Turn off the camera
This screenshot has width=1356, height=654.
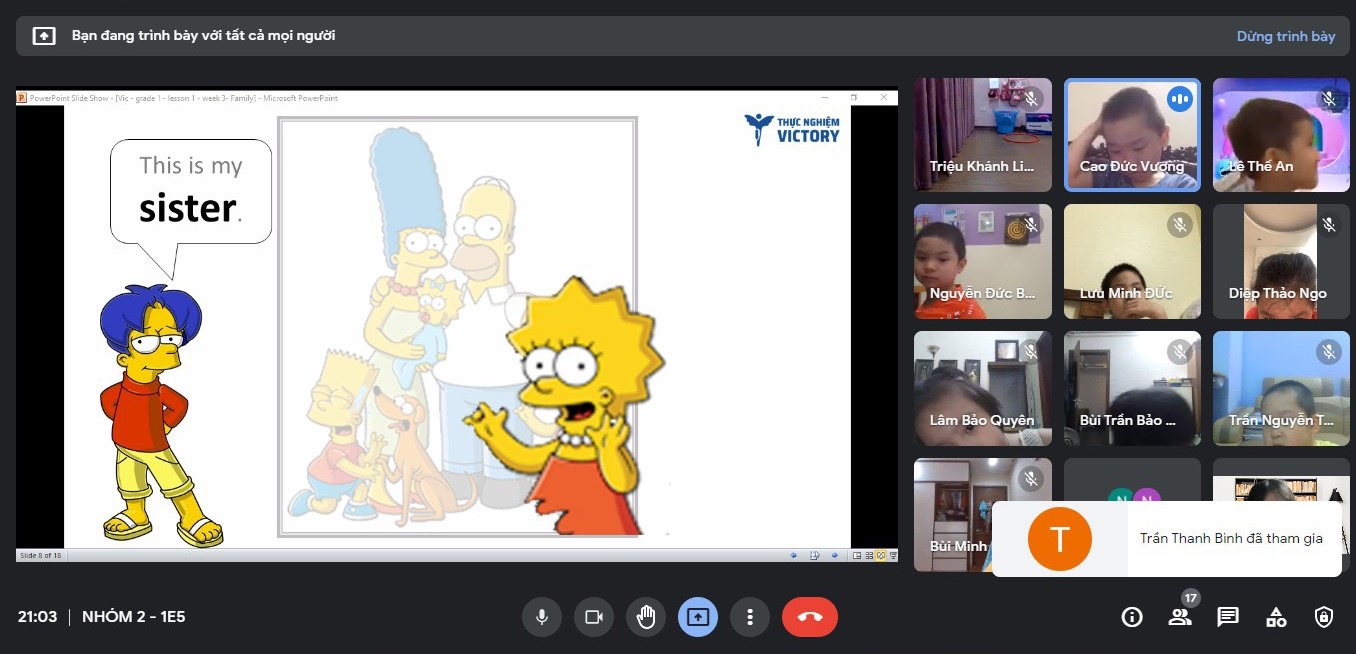point(594,617)
